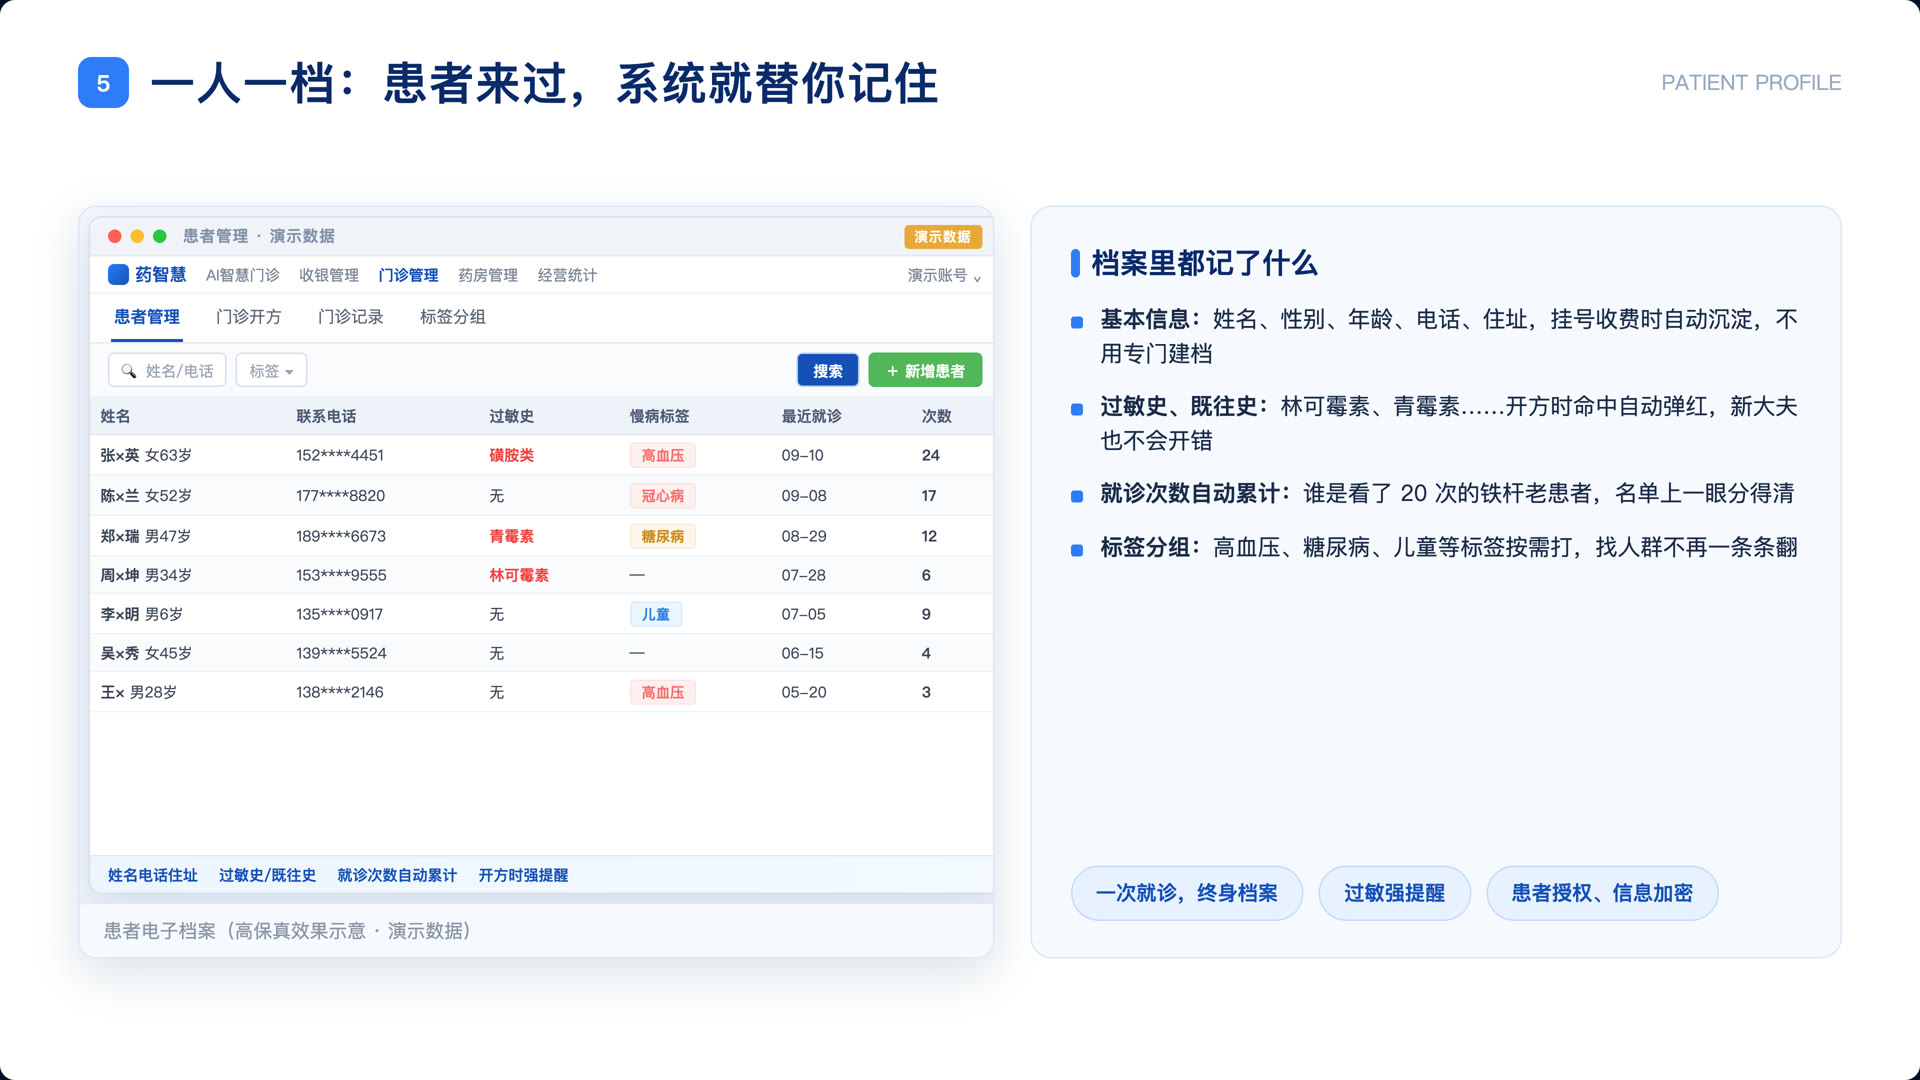Click the 过敏强提醒 pill

[x=1394, y=893]
